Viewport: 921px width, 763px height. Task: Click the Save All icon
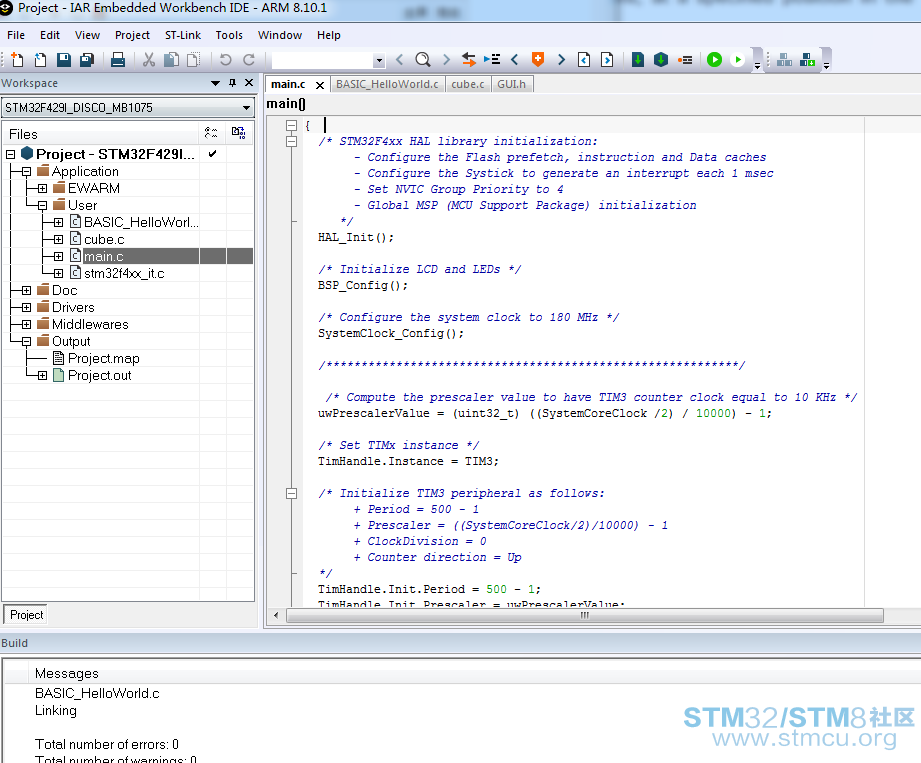point(87,60)
